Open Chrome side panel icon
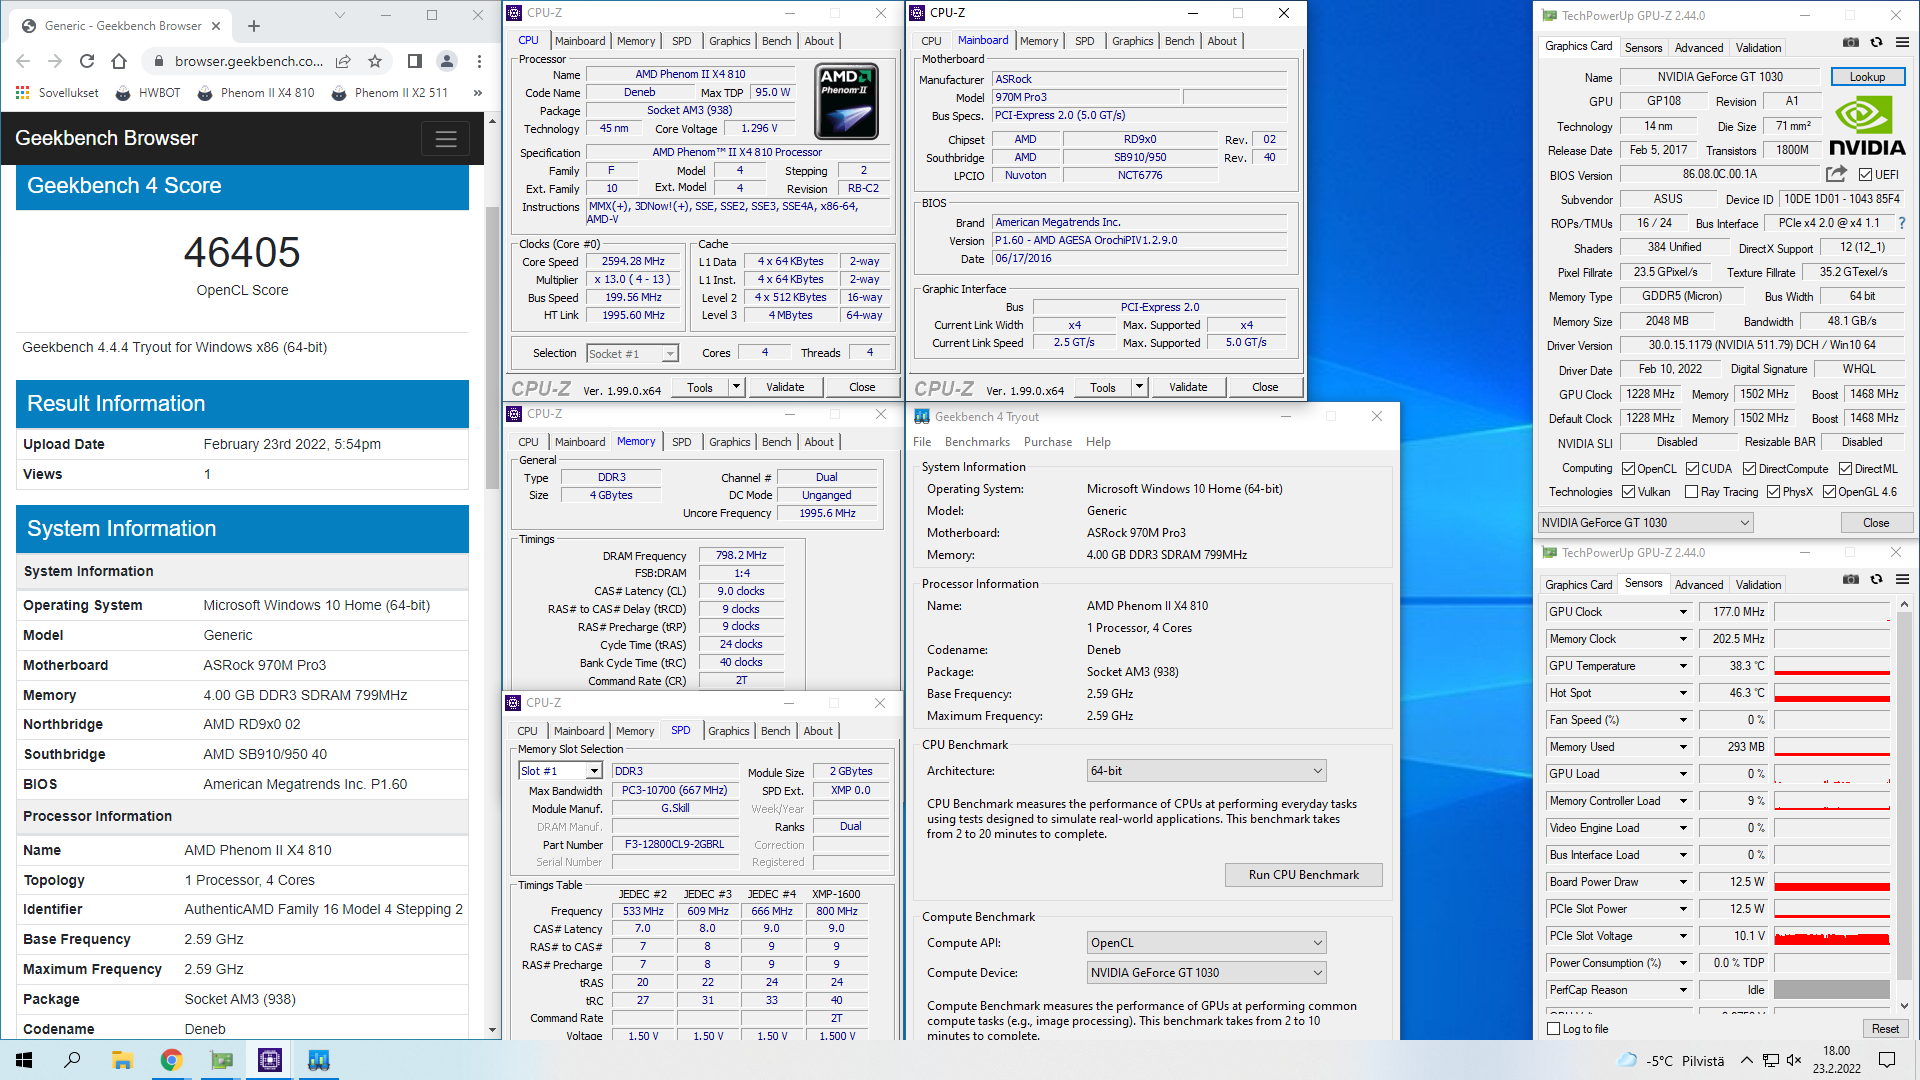Screen dimensions: 1920x1080 pyautogui.click(x=414, y=61)
